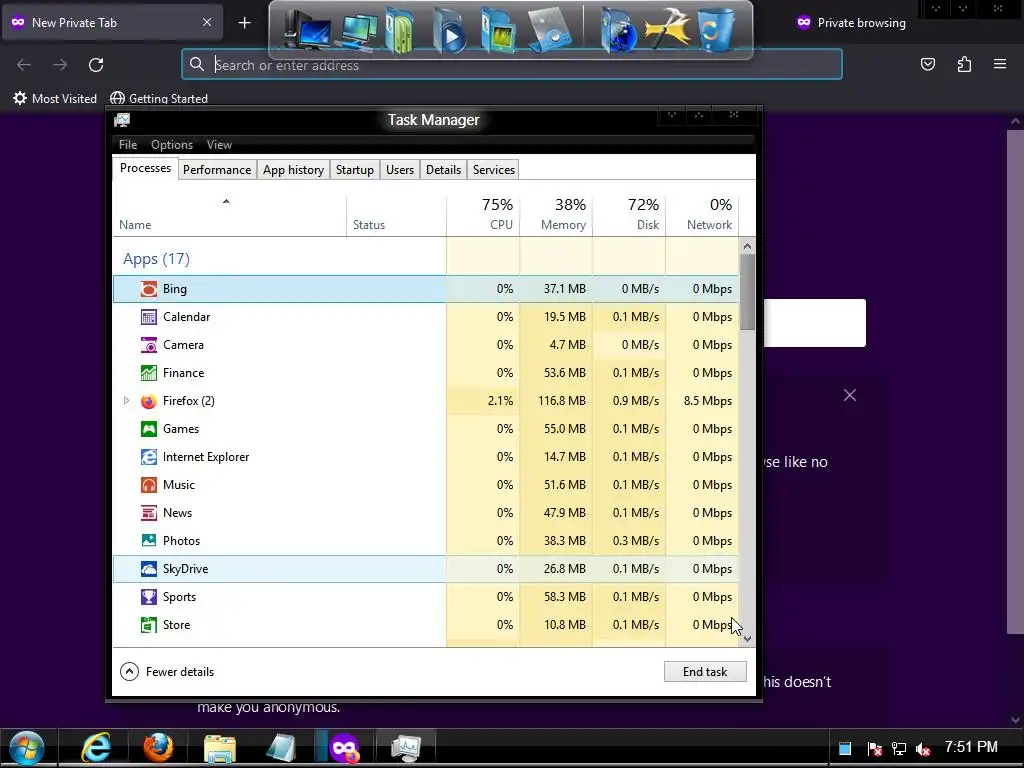Select the Photos app icon
This screenshot has width=1024, height=768.
[x=149, y=541]
